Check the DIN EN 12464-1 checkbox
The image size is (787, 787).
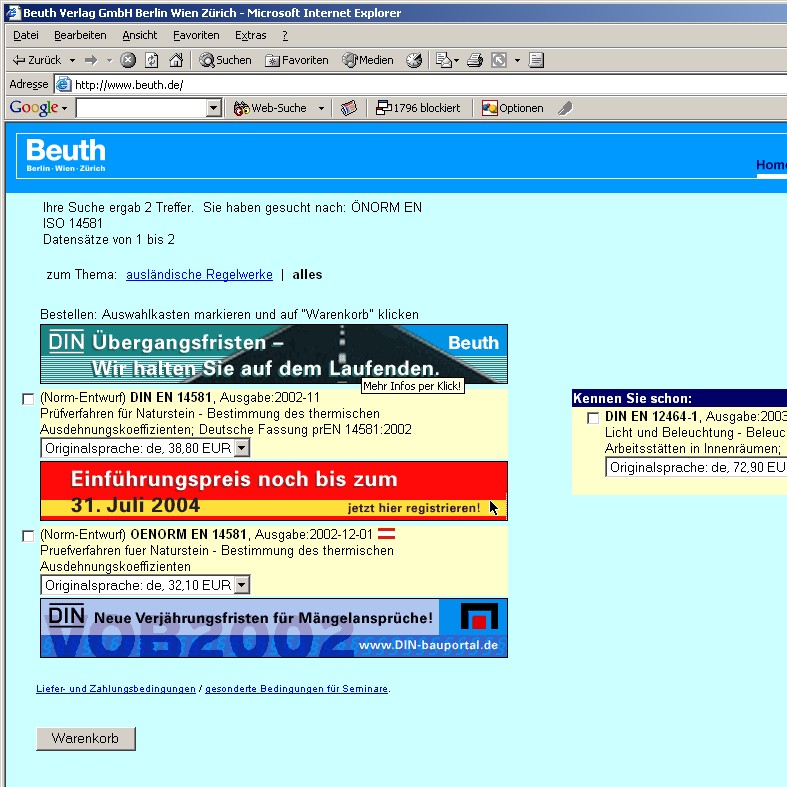593,418
